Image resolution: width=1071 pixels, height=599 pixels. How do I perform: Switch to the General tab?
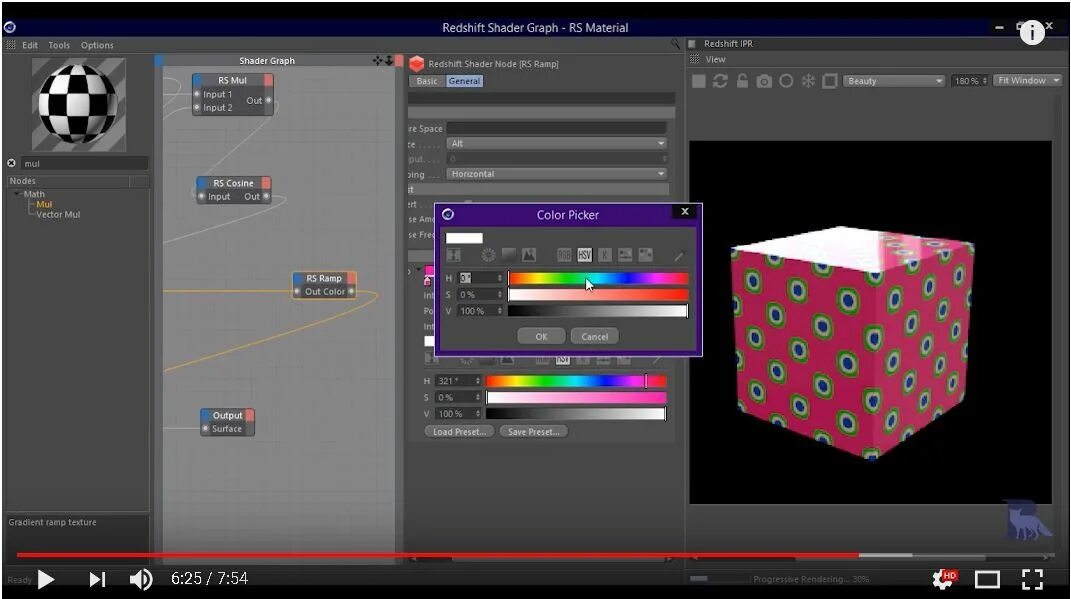click(x=464, y=81)
